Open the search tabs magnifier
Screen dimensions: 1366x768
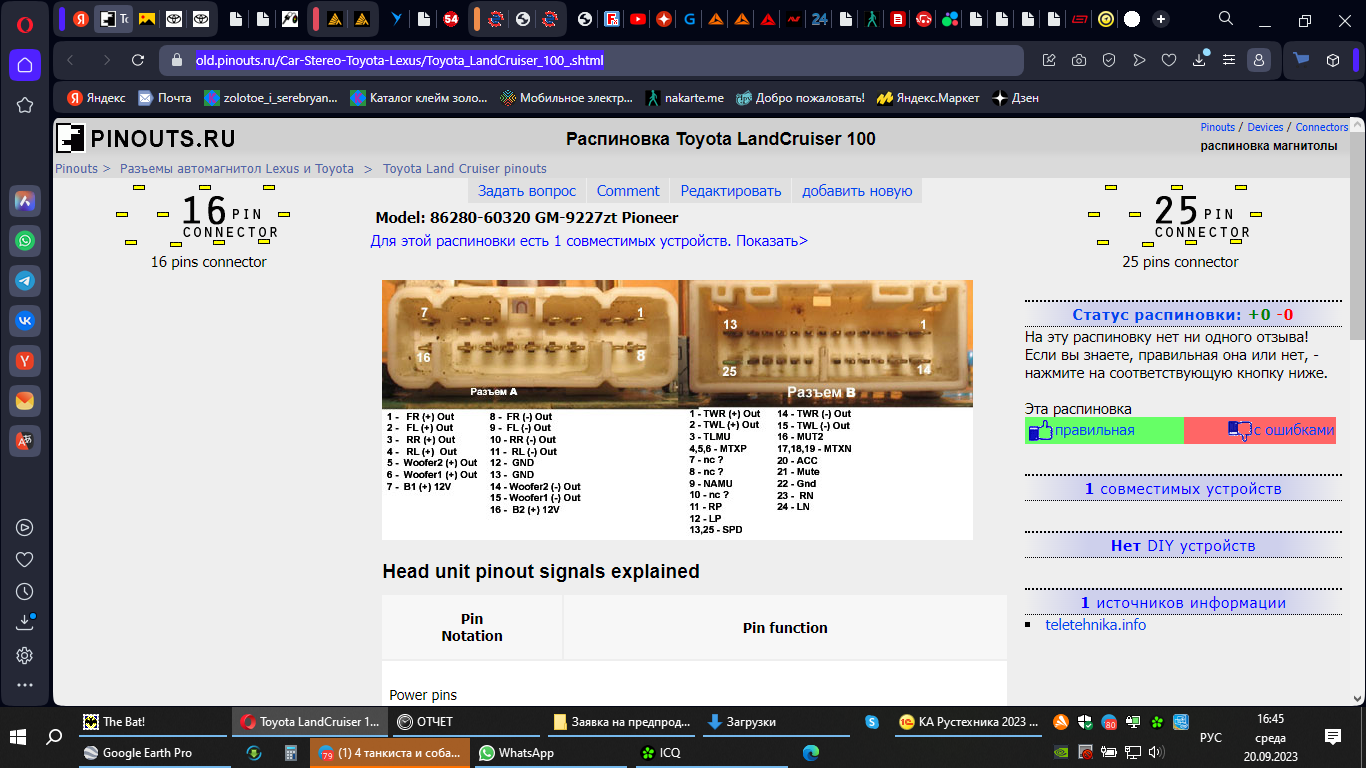pos(1226,19)
